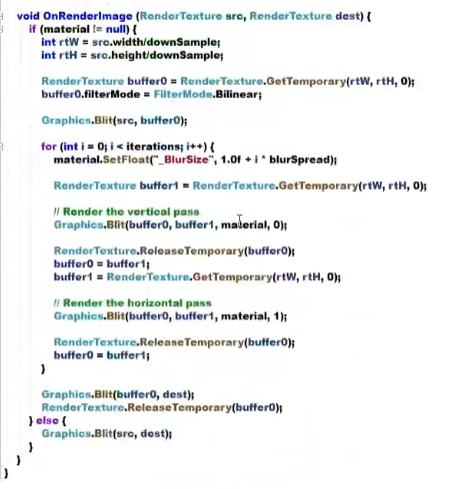
Task: Collapse the for loop fold marker
Action: click(x=1, y=146)
